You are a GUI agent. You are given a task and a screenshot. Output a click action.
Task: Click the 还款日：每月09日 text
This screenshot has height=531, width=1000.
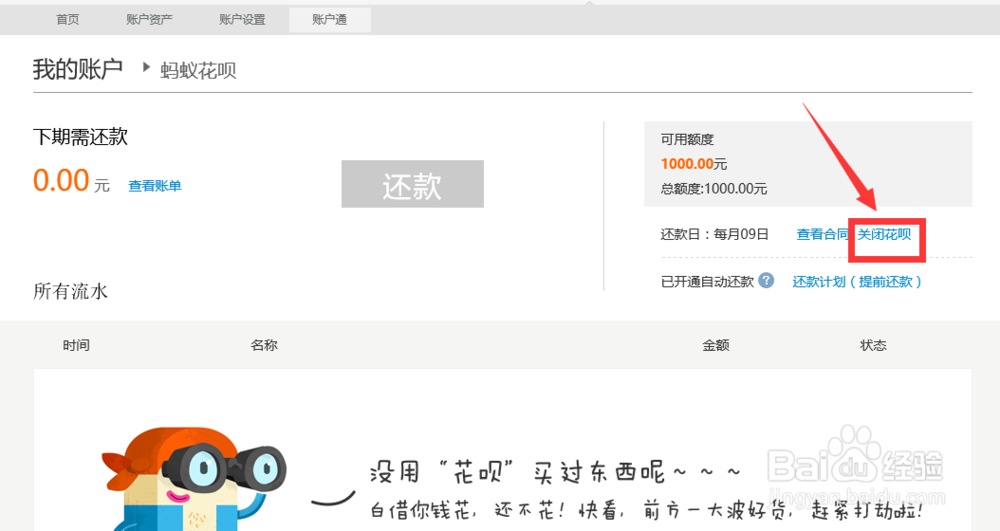(714, 235)
